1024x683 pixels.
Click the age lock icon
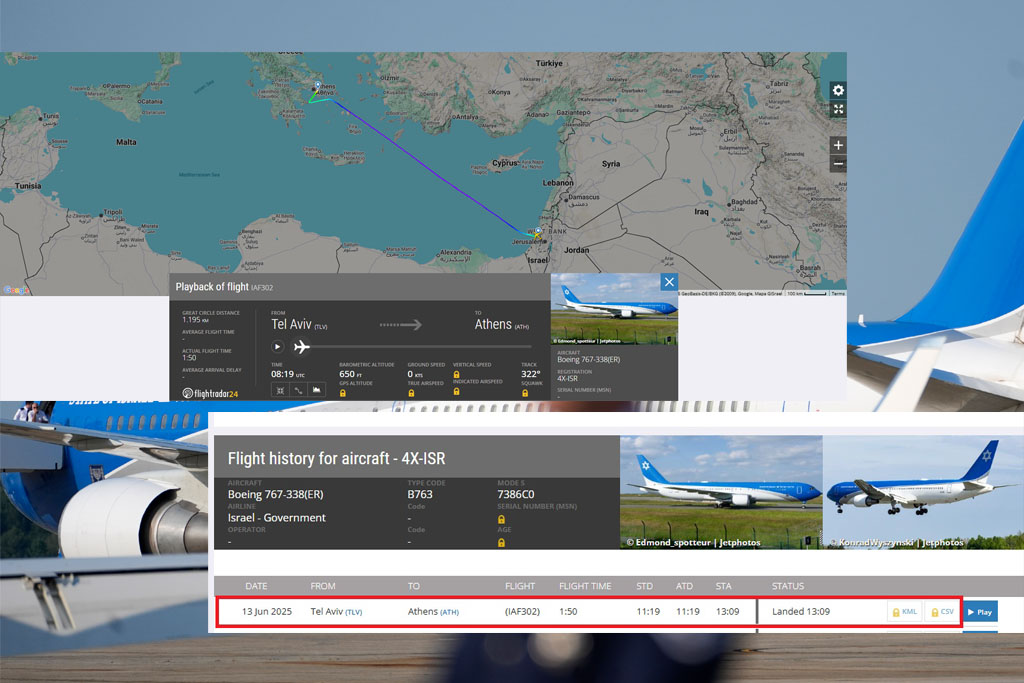(502, 543)
